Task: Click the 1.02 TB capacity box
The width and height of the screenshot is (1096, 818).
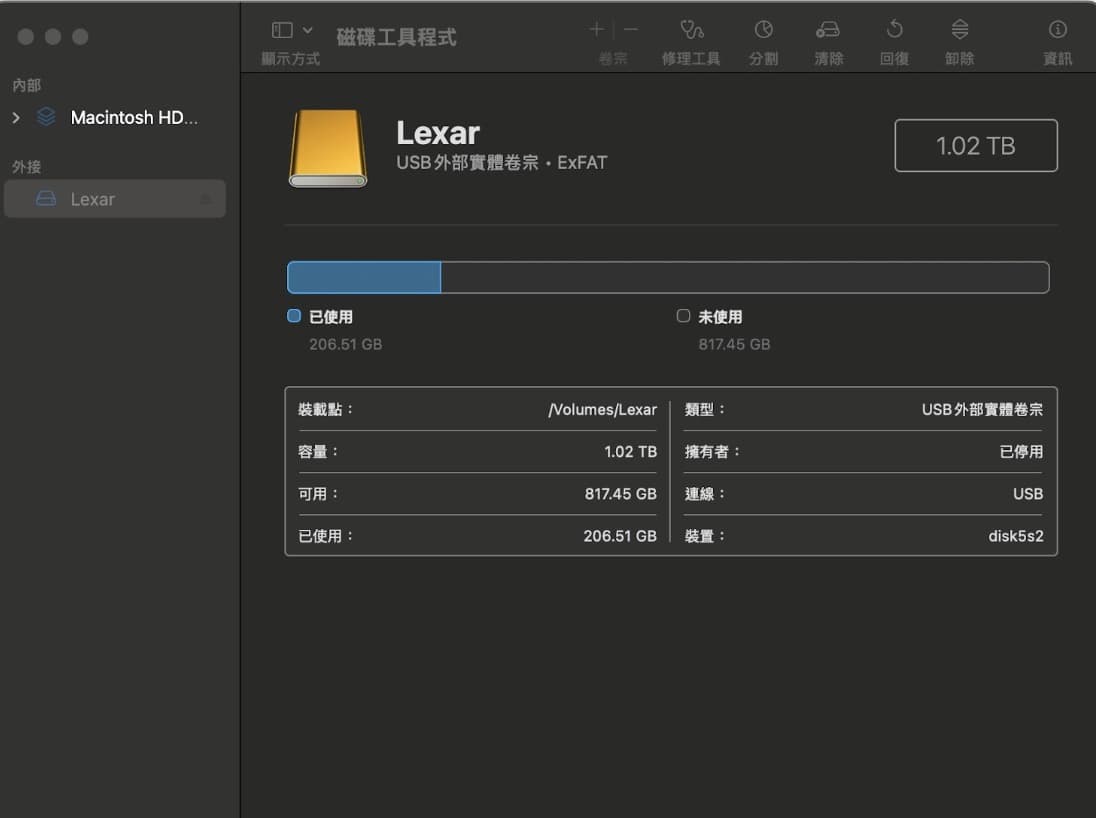Action: (x=976, y=145)
